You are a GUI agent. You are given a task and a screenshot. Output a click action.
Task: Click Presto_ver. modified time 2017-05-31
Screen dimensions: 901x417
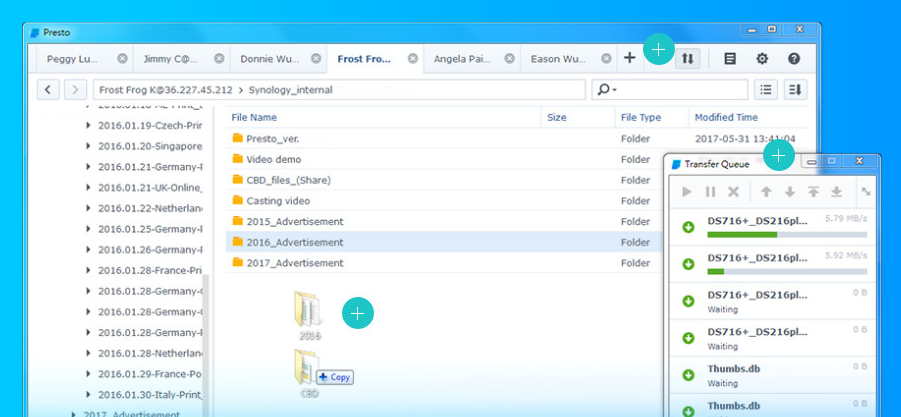[x=745, y=138]
